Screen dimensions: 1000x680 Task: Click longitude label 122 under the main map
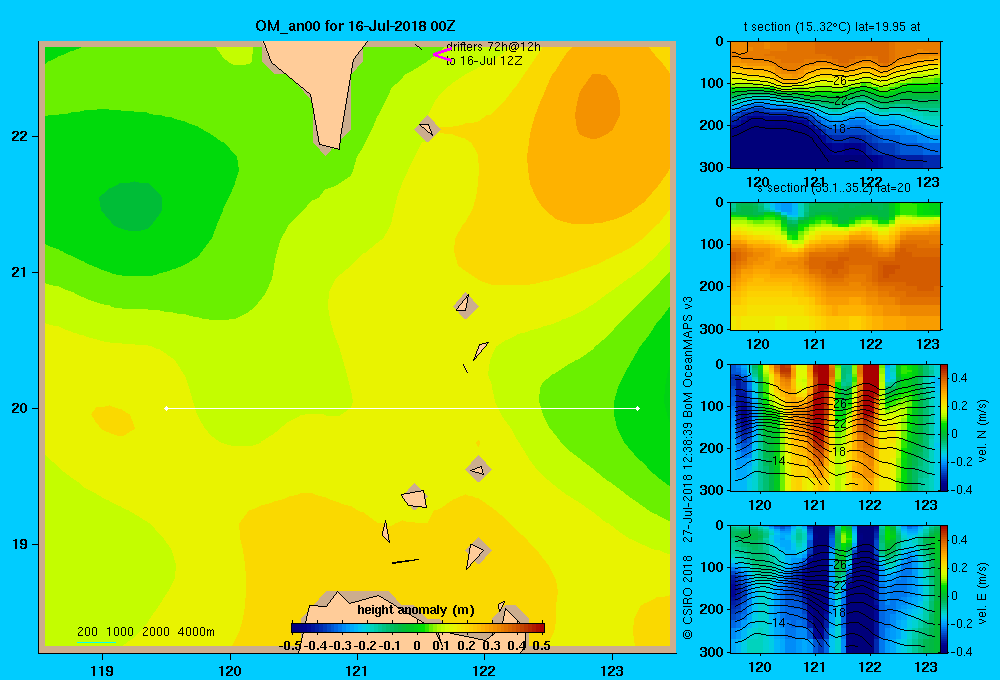484,670
